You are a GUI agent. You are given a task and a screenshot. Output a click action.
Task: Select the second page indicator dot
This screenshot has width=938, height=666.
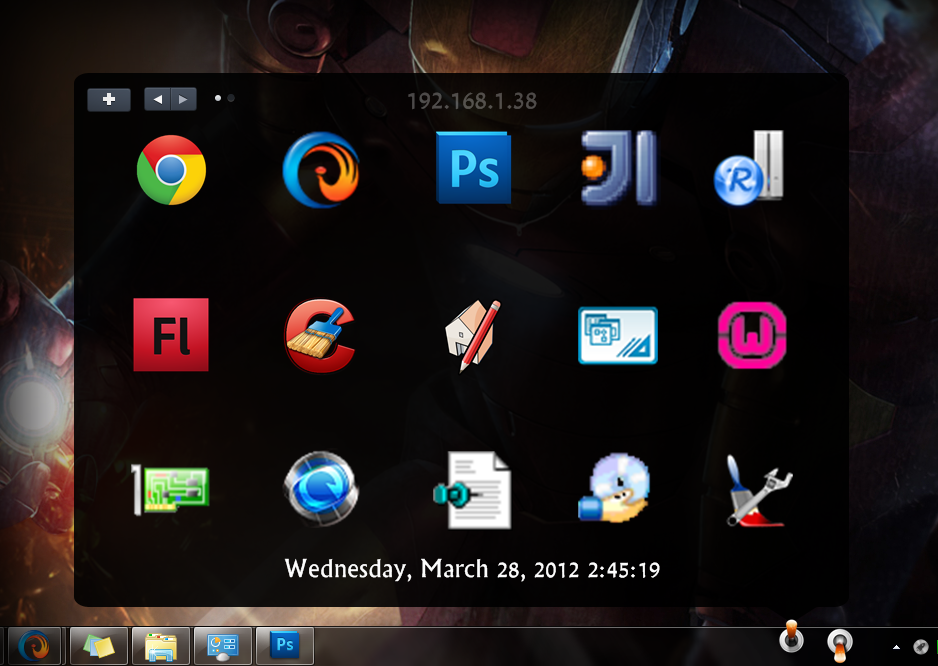click(231, 98)
